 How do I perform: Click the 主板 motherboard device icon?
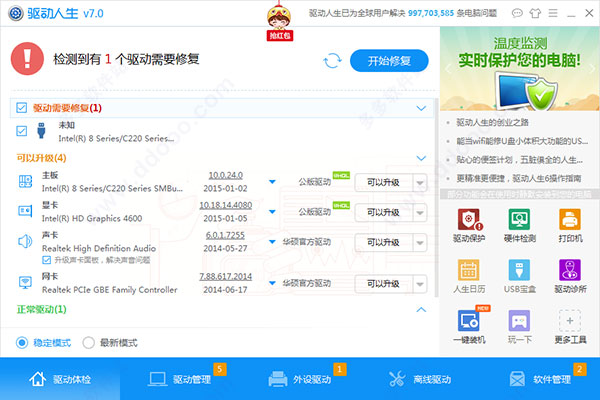click(x=26, y=181)
